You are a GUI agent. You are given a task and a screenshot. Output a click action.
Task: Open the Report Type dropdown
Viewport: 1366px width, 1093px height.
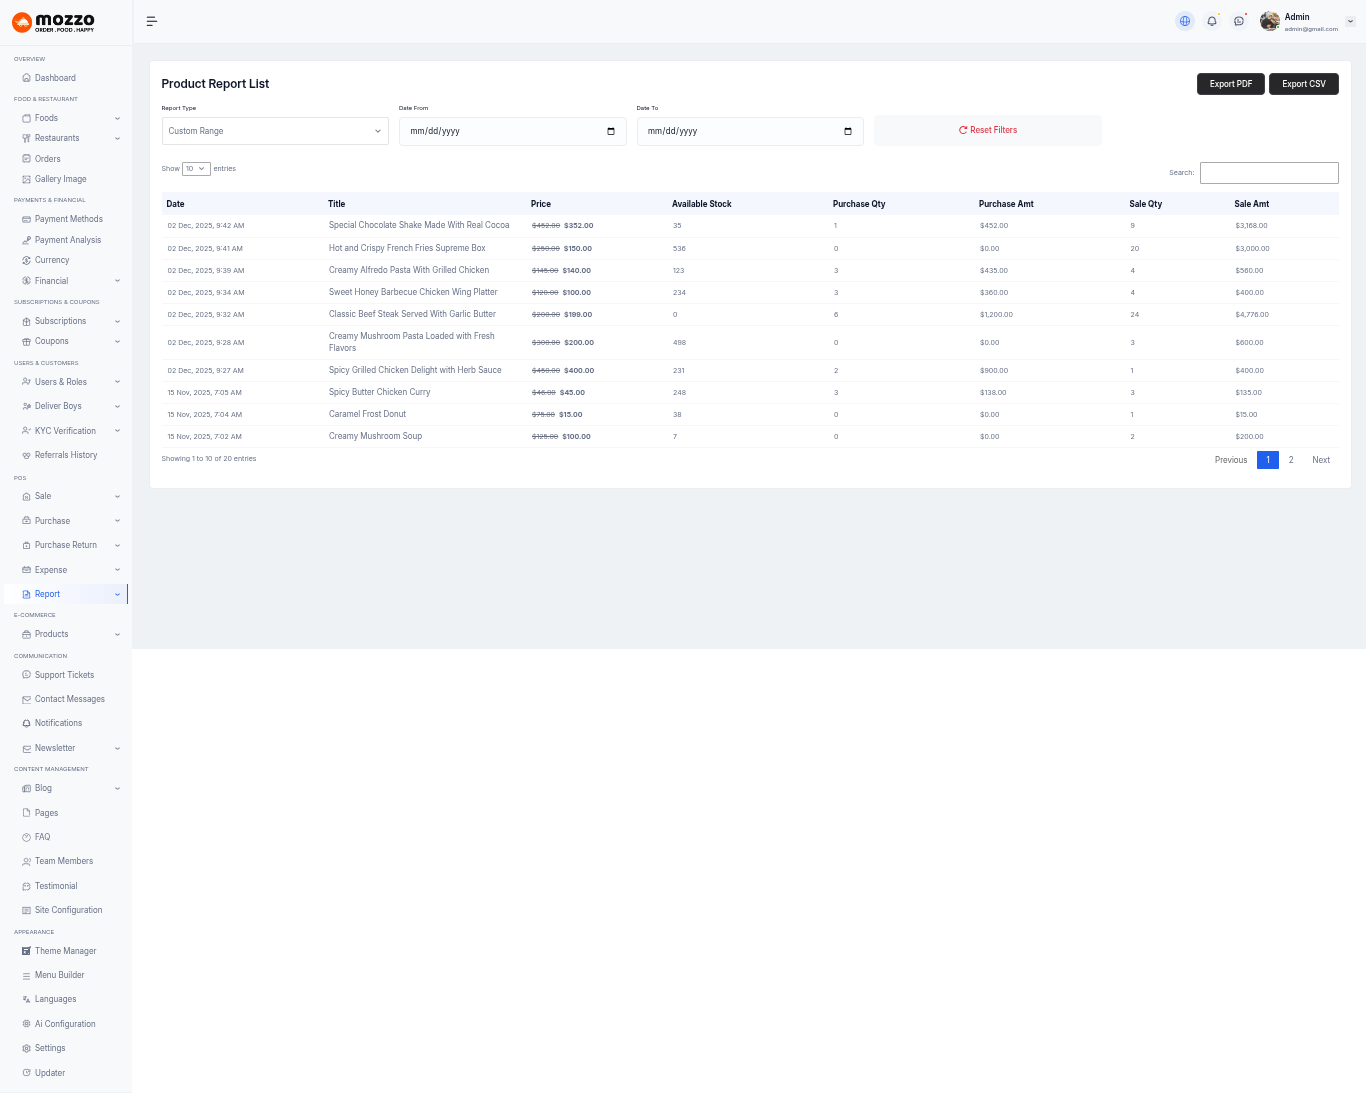[275, 131]
